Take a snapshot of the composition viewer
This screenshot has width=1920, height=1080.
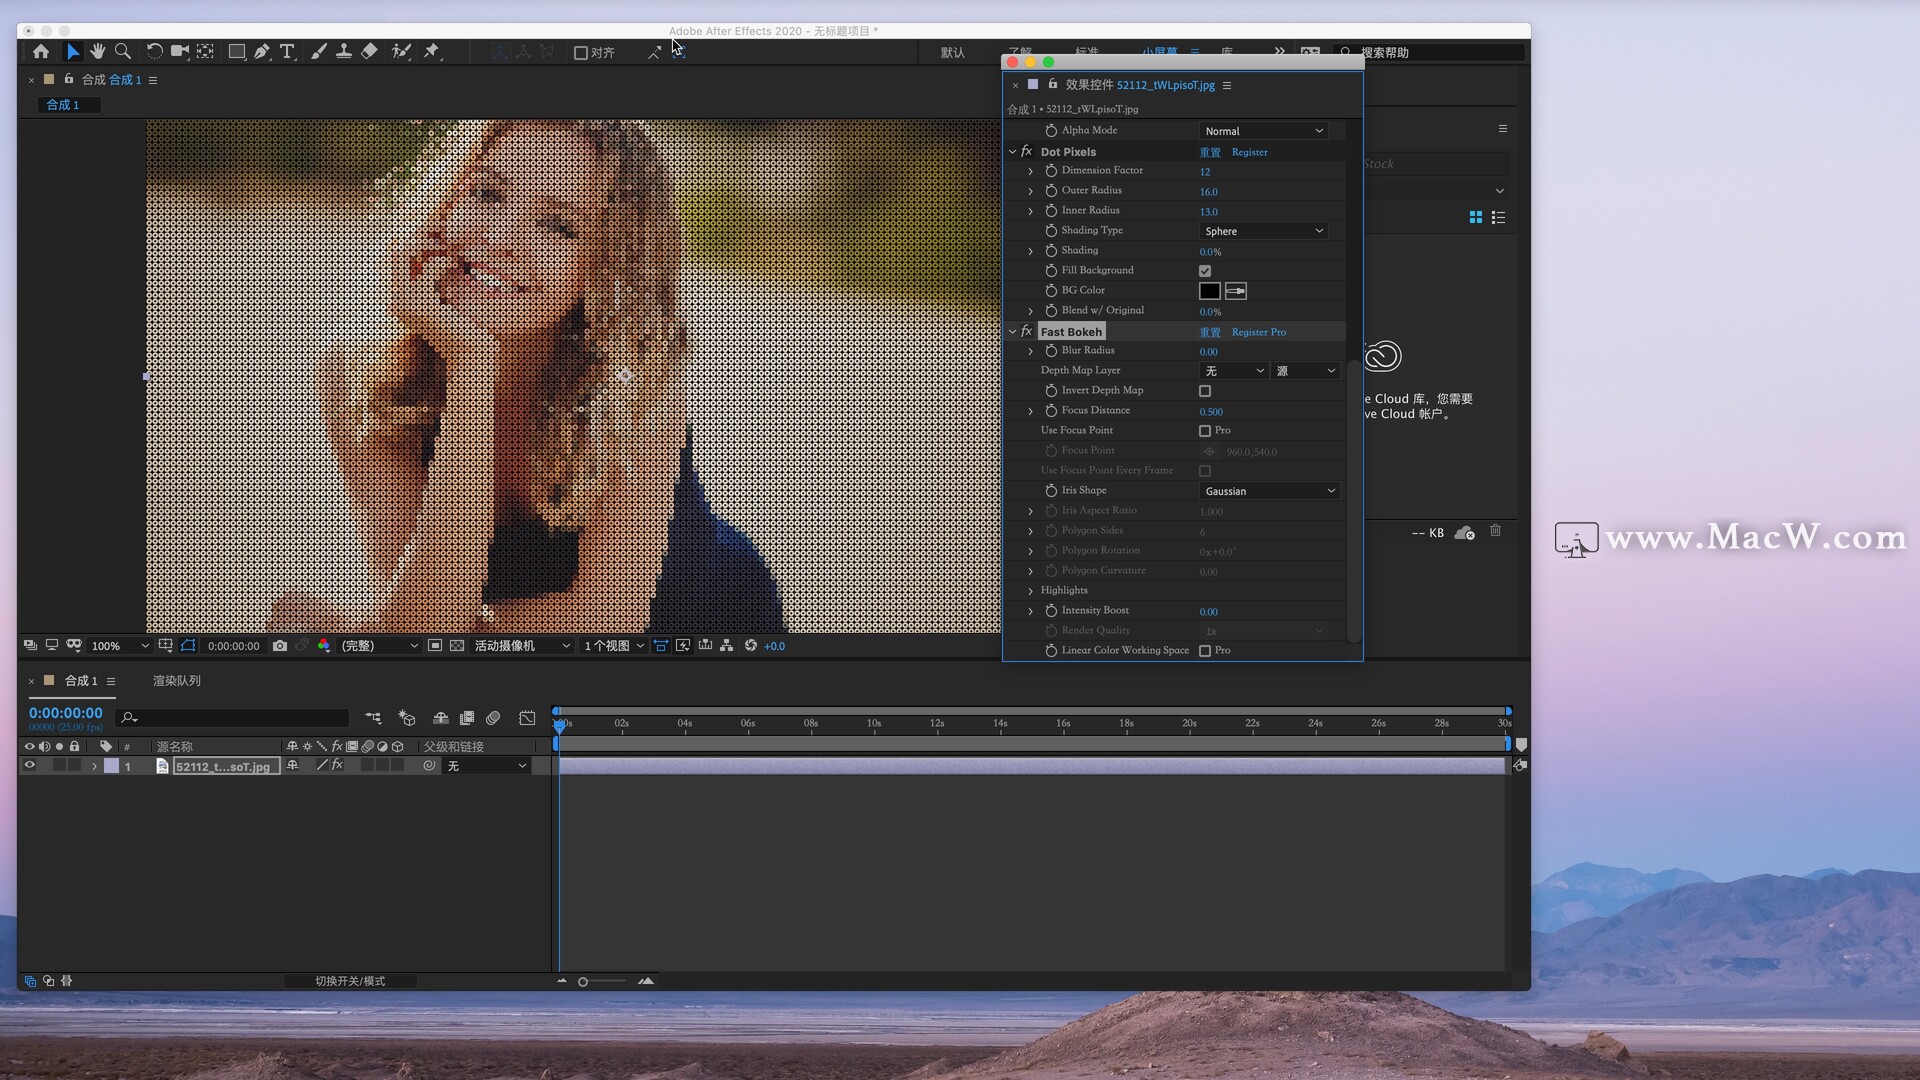pyautogui.click(x=280, y=646)
